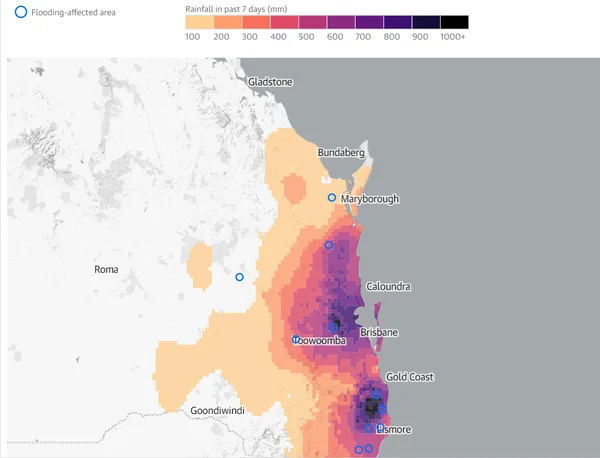Select the Roma town label

click(x=106, y=270)
